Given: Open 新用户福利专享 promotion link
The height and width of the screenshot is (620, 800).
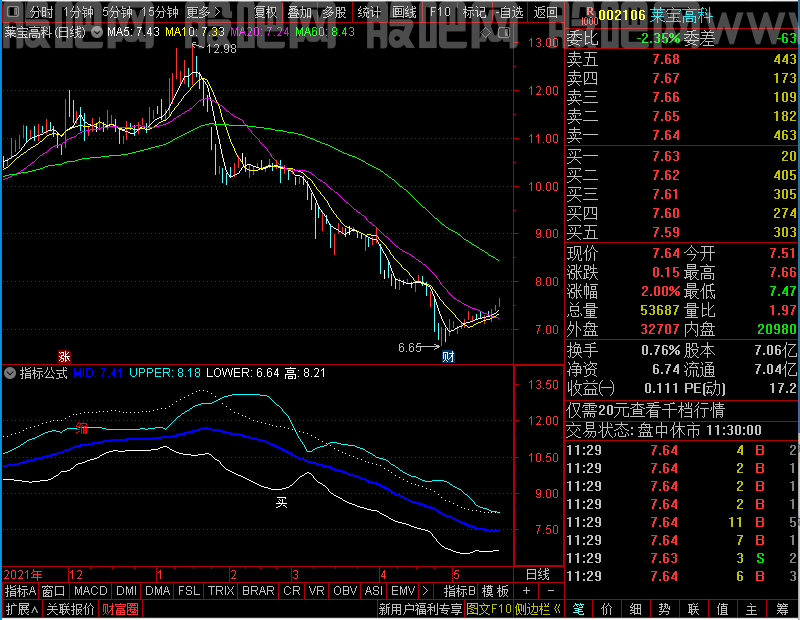Looking at the screenshot, I should (420, 609).
